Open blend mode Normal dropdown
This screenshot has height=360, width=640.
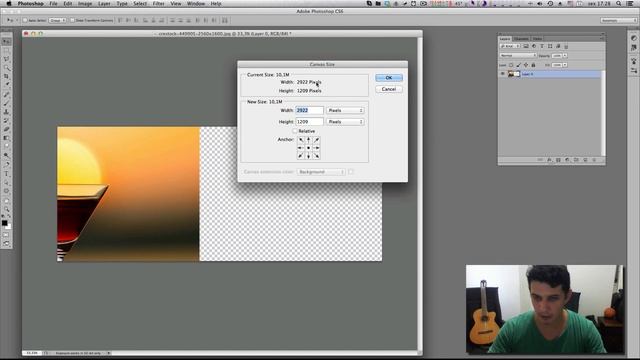click(x=518, y=55)
